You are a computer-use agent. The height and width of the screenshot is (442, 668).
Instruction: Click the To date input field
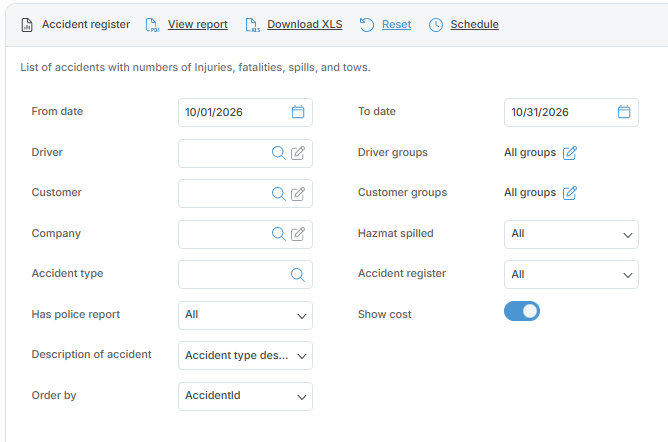(571, 112)
